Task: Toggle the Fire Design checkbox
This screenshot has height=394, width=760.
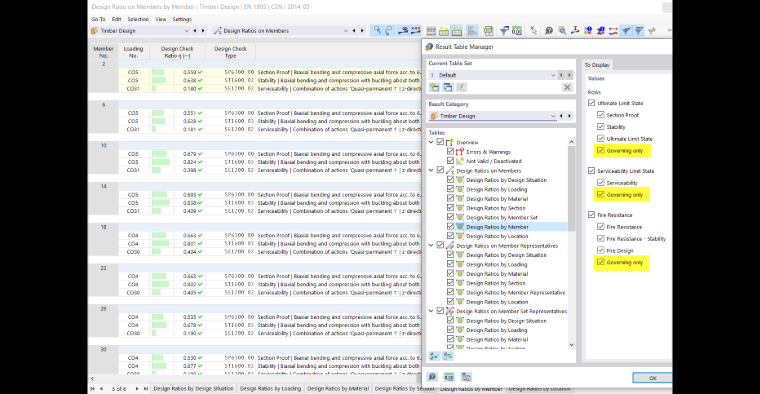Action: [x=601, y=250]
